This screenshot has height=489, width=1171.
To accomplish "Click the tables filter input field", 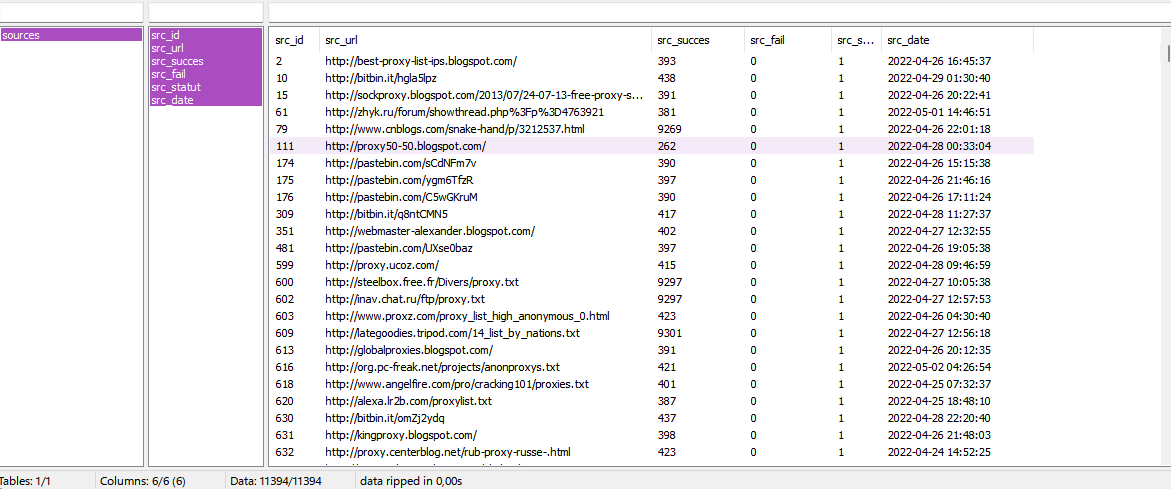I will click(x=72, y=12).
